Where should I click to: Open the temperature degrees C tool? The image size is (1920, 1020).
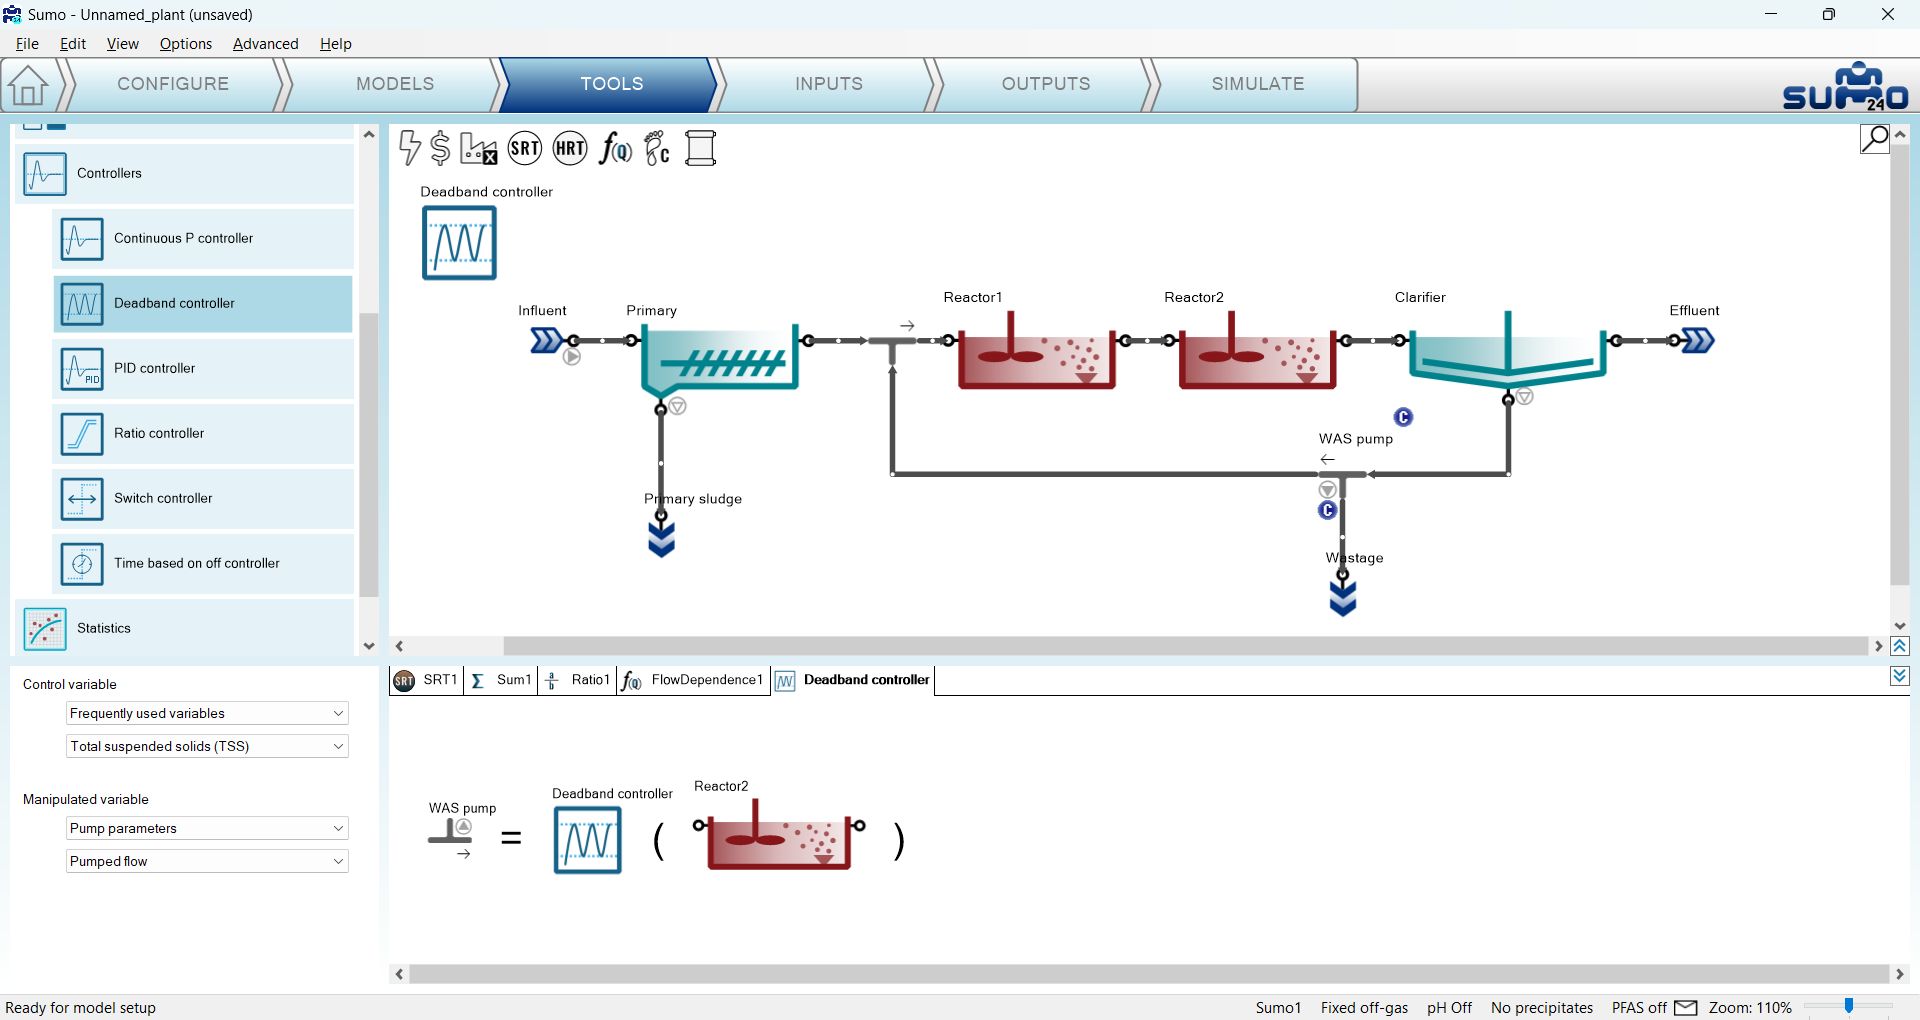[657, 148]
